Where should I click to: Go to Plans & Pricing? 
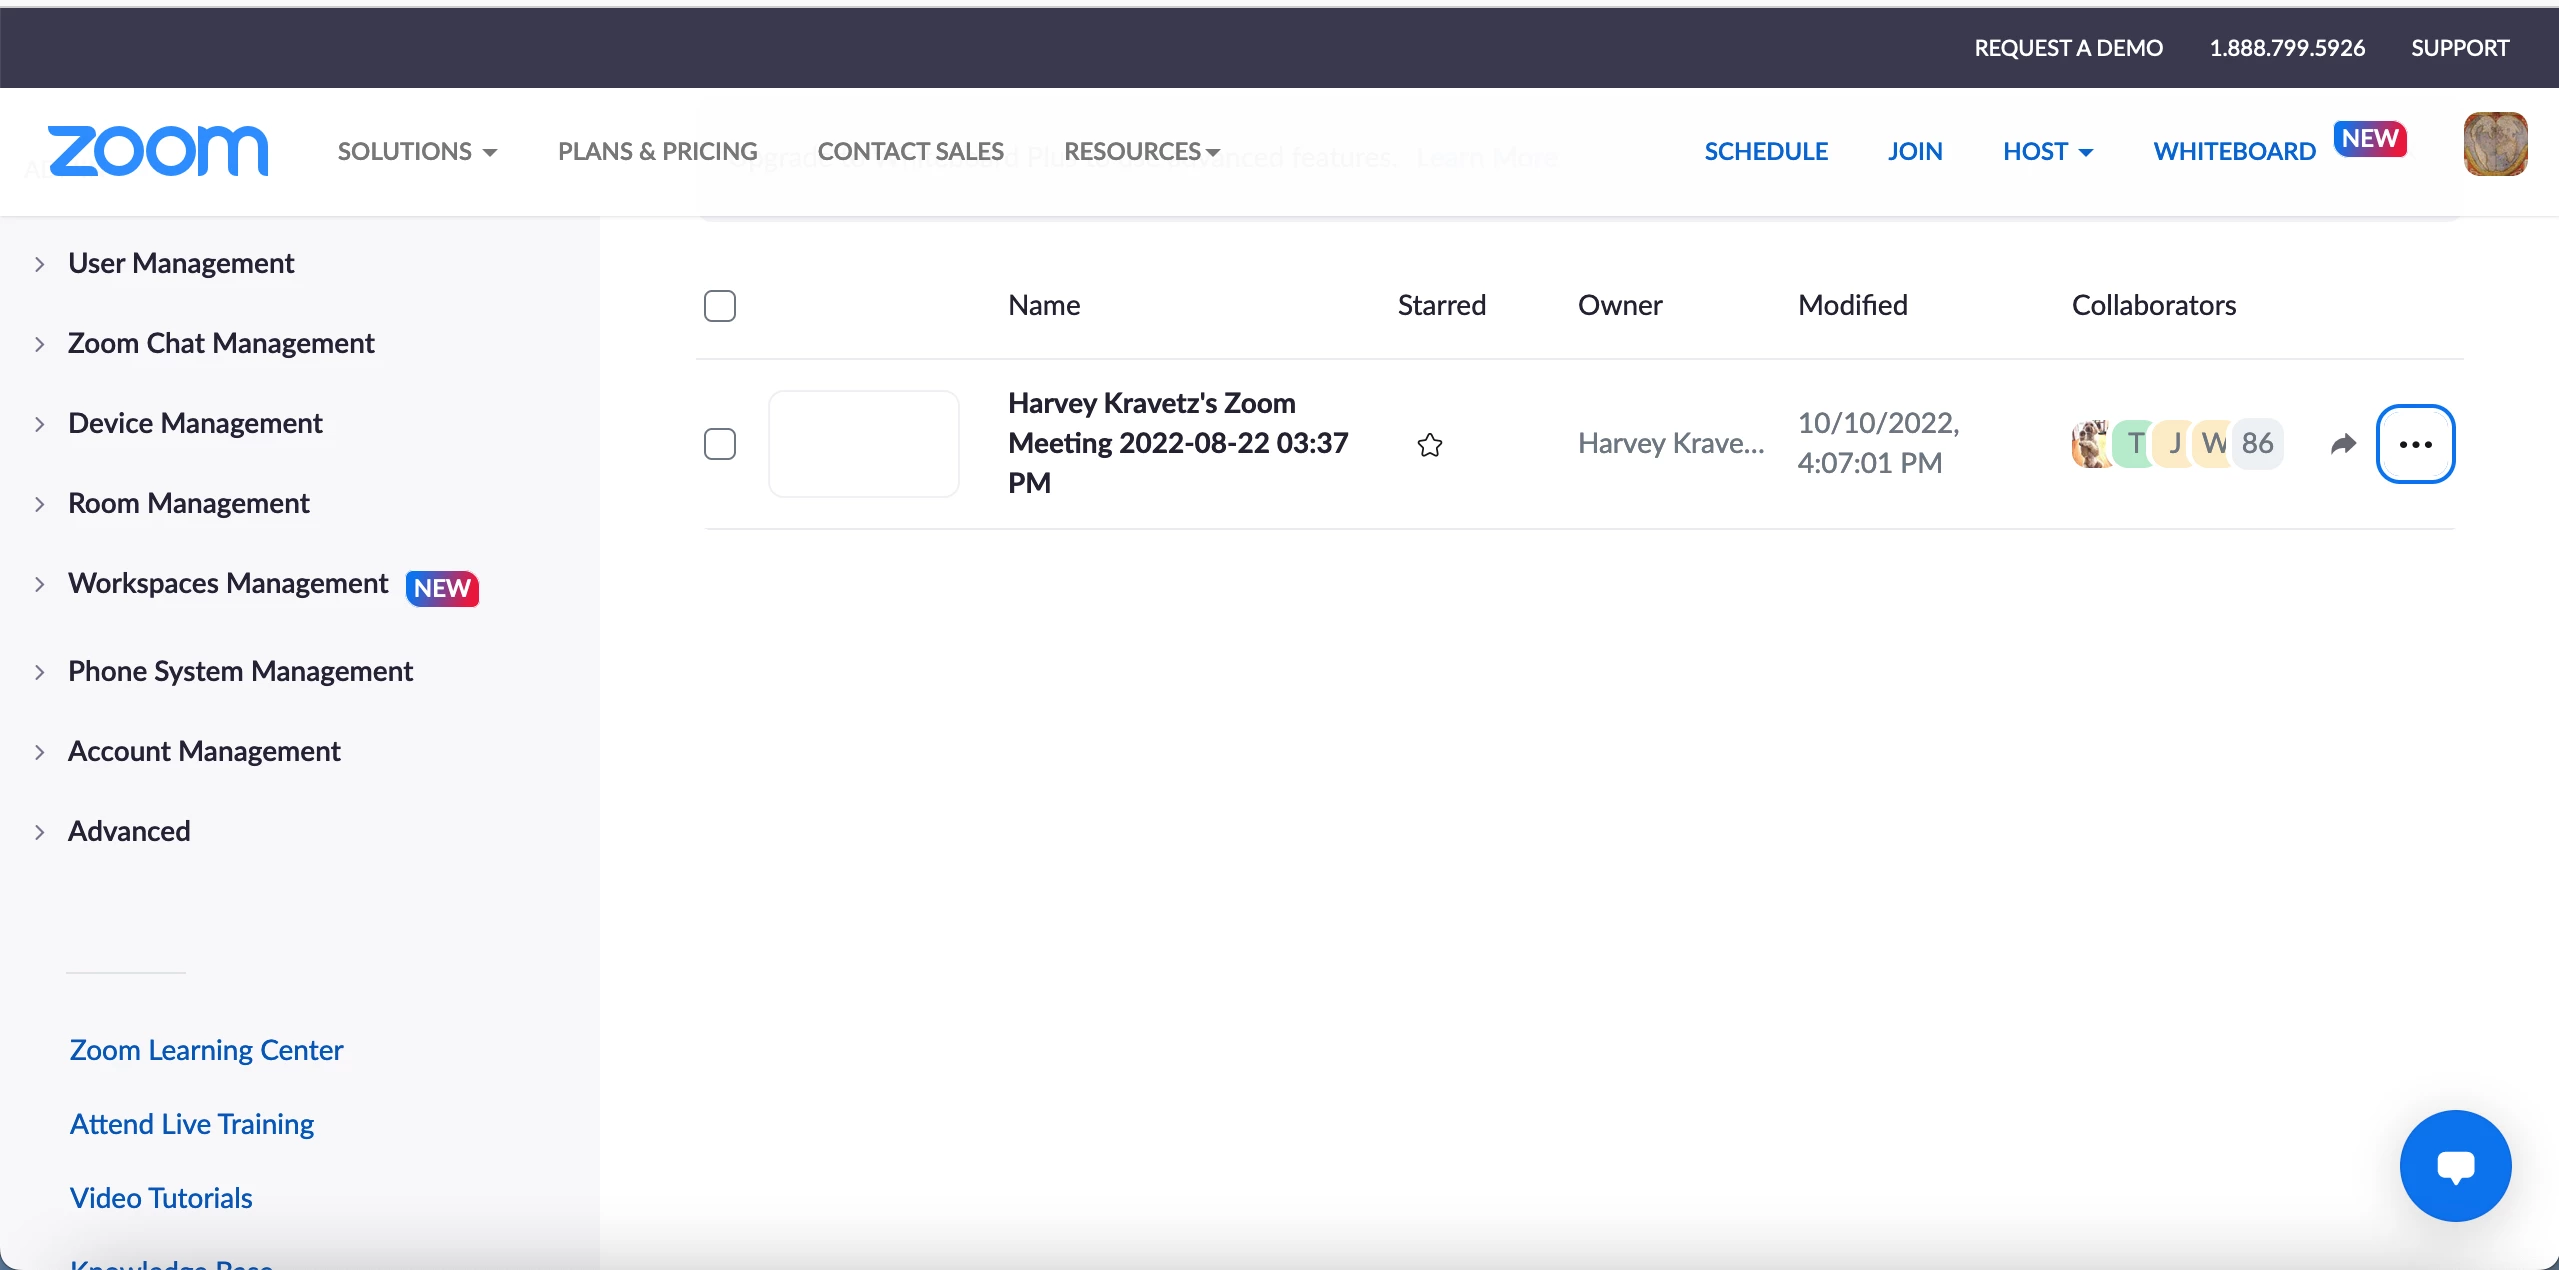click(x=657, y=152)
